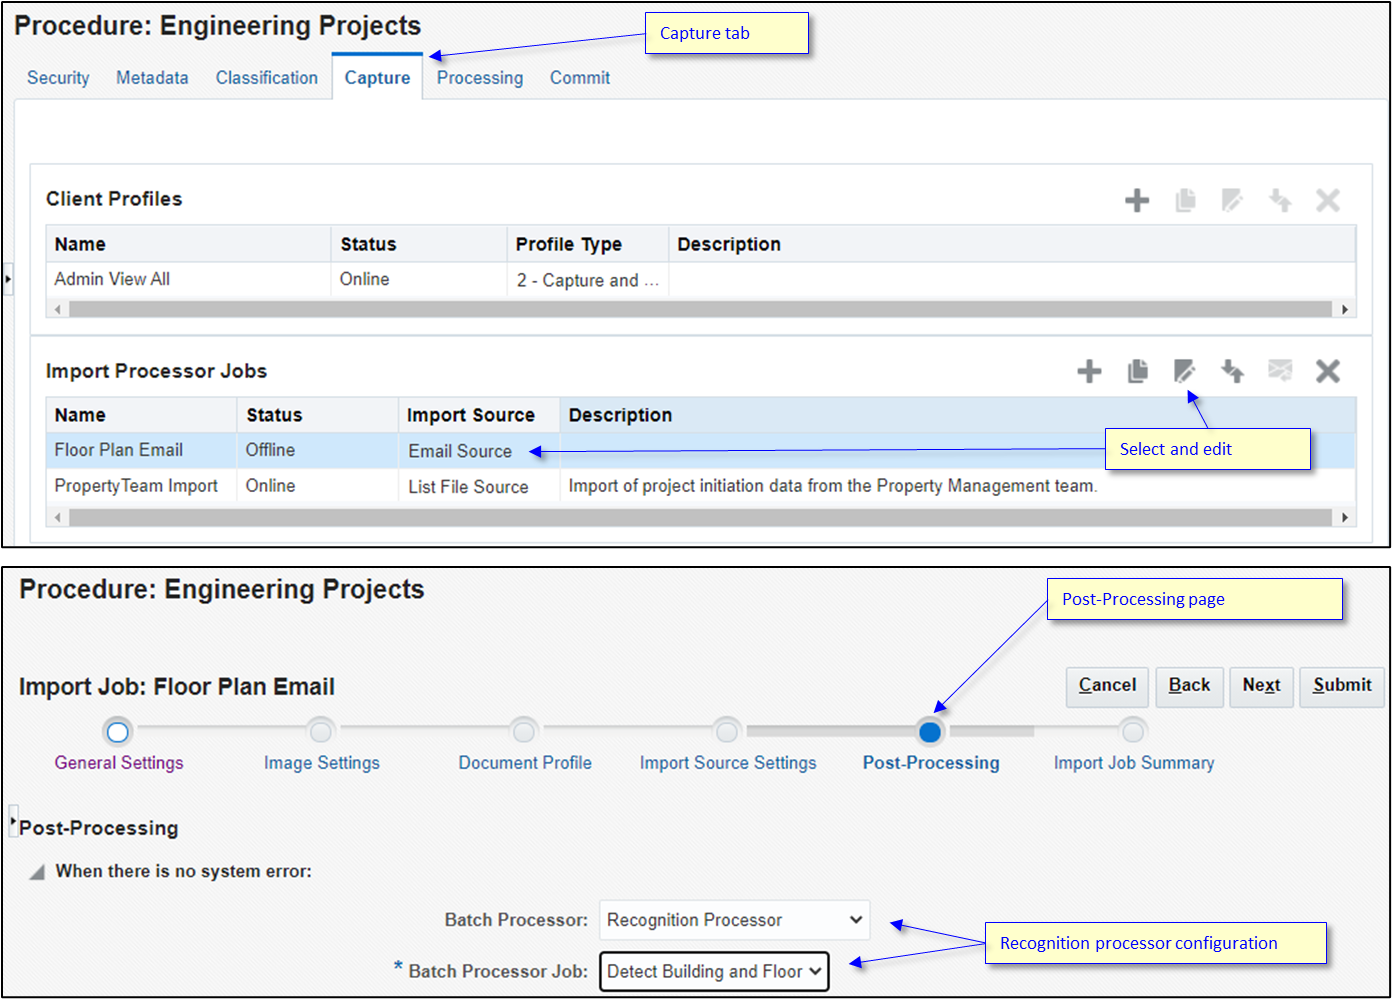Edit the Floor Plan Email job
The height and width of the screenshot is (999, 1392).
pos(1185,371)
